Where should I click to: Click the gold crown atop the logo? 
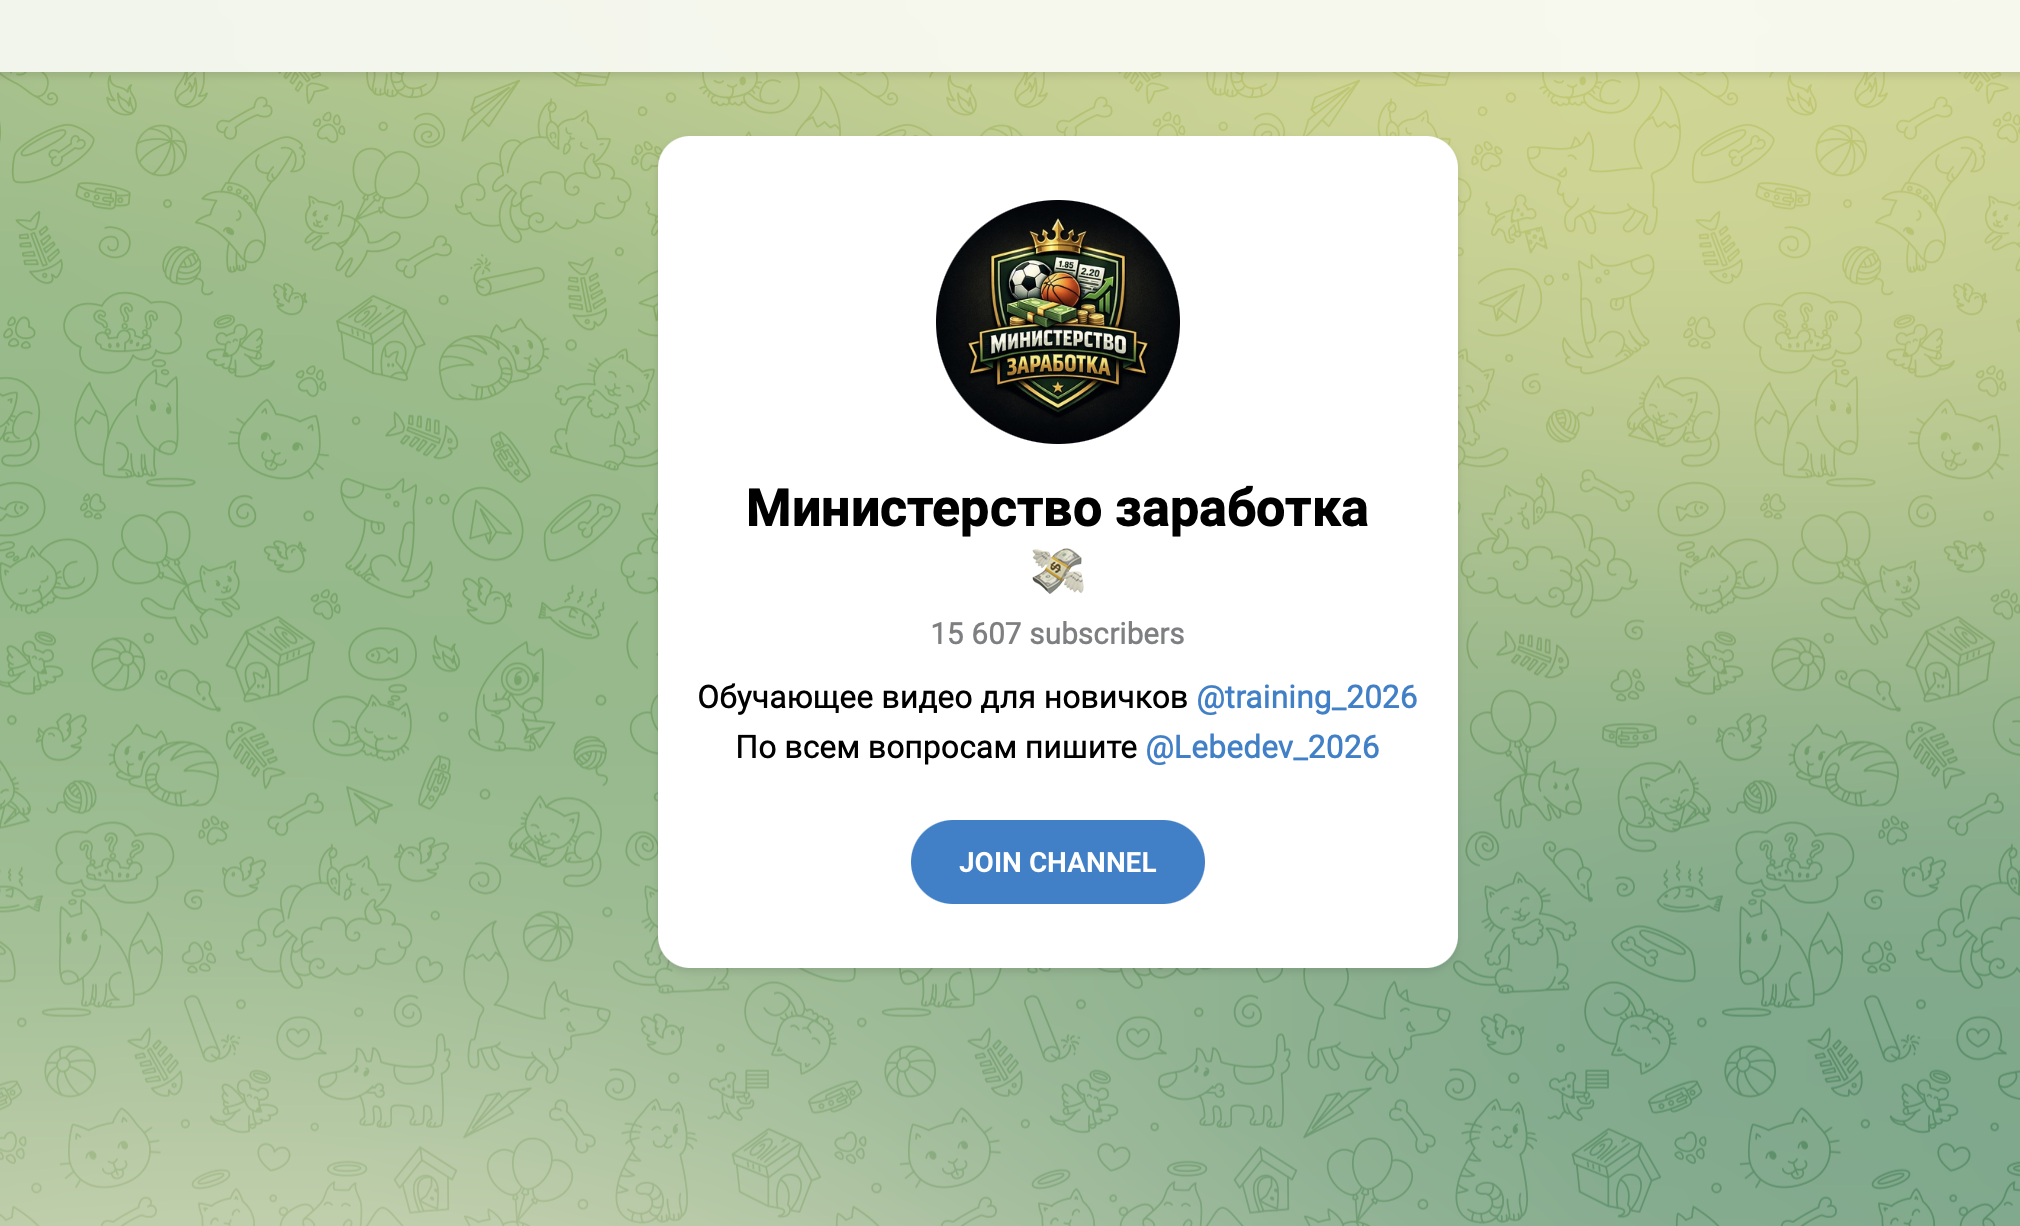1058,237
